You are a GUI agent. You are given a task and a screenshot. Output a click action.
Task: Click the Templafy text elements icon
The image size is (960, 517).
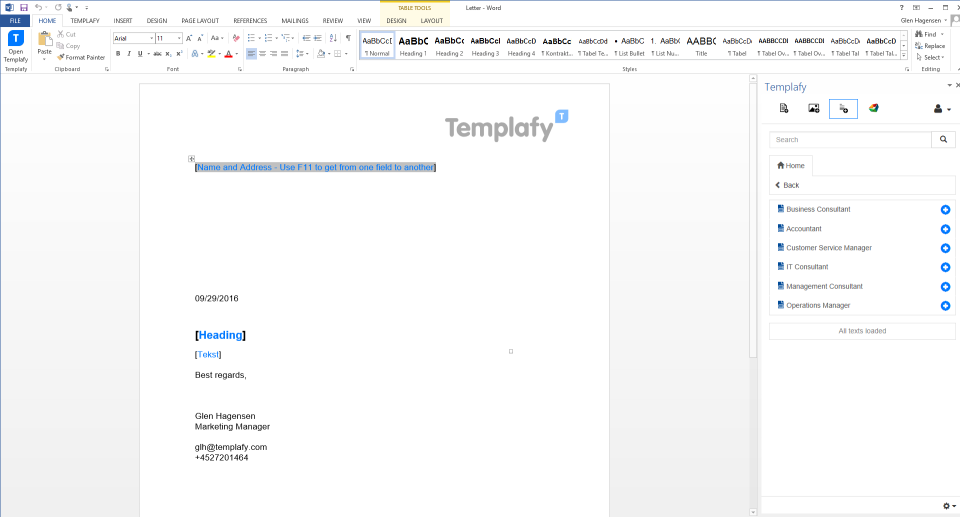click(x=843, y=108)
